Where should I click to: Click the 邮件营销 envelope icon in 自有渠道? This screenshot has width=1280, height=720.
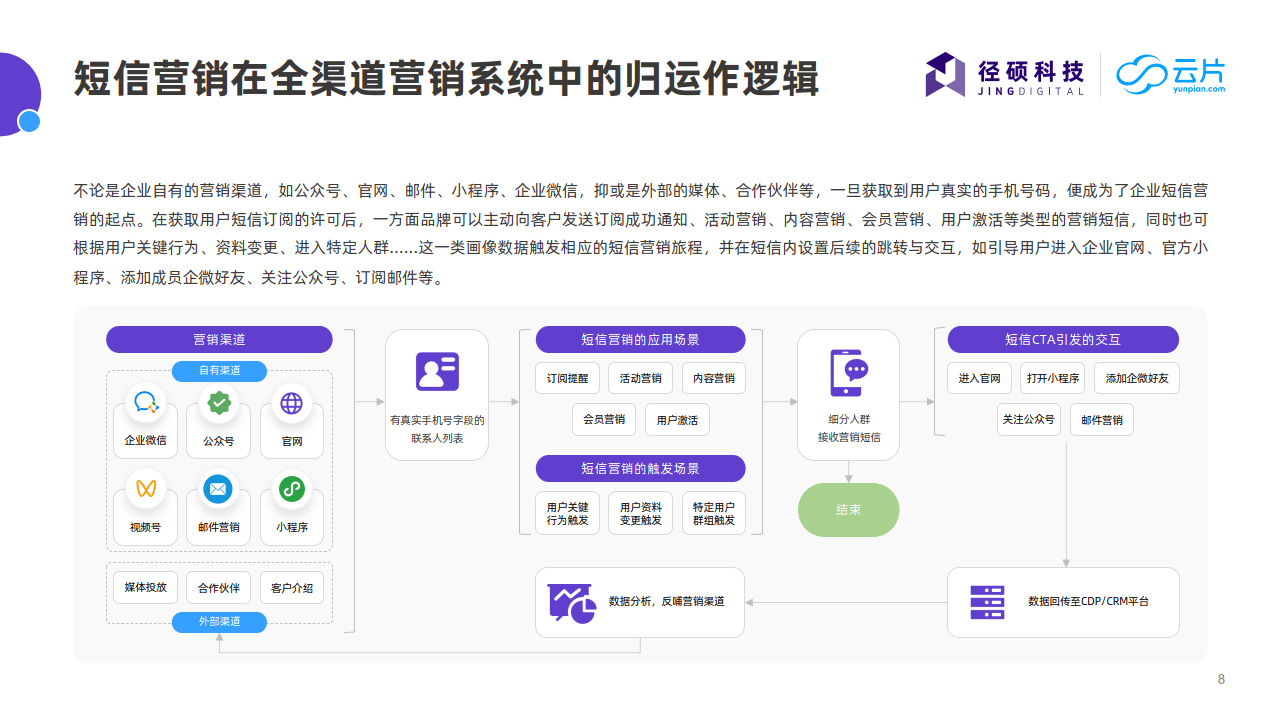click(219, 489)
